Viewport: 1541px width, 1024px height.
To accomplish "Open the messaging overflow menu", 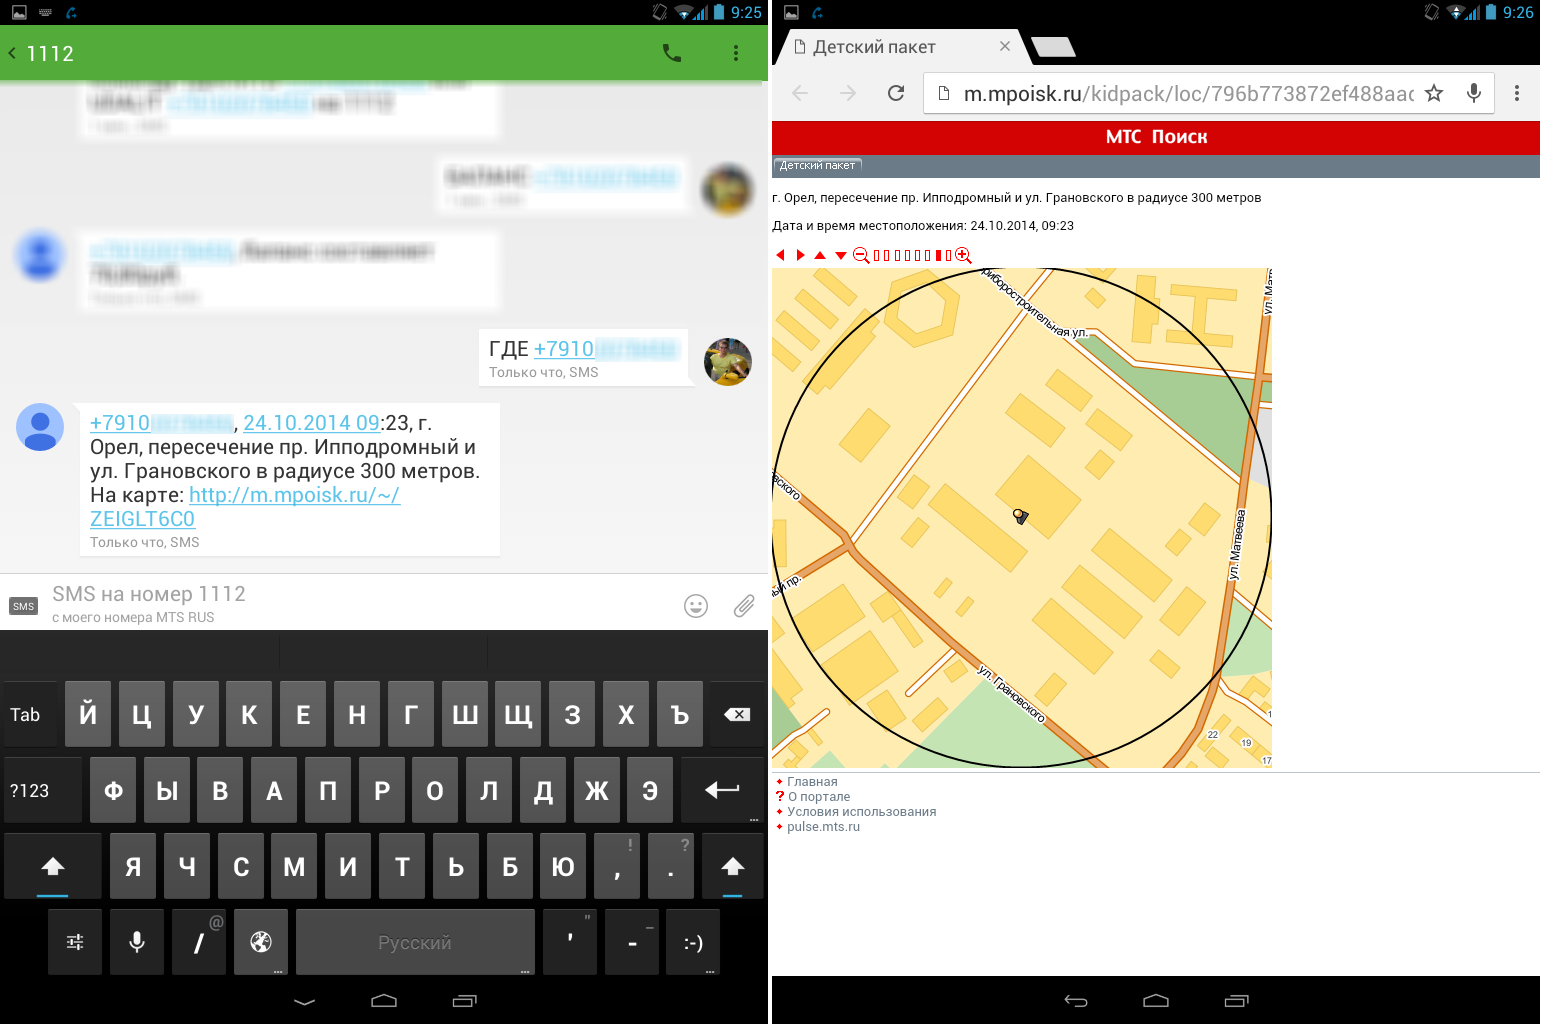I will coord(736,53).
